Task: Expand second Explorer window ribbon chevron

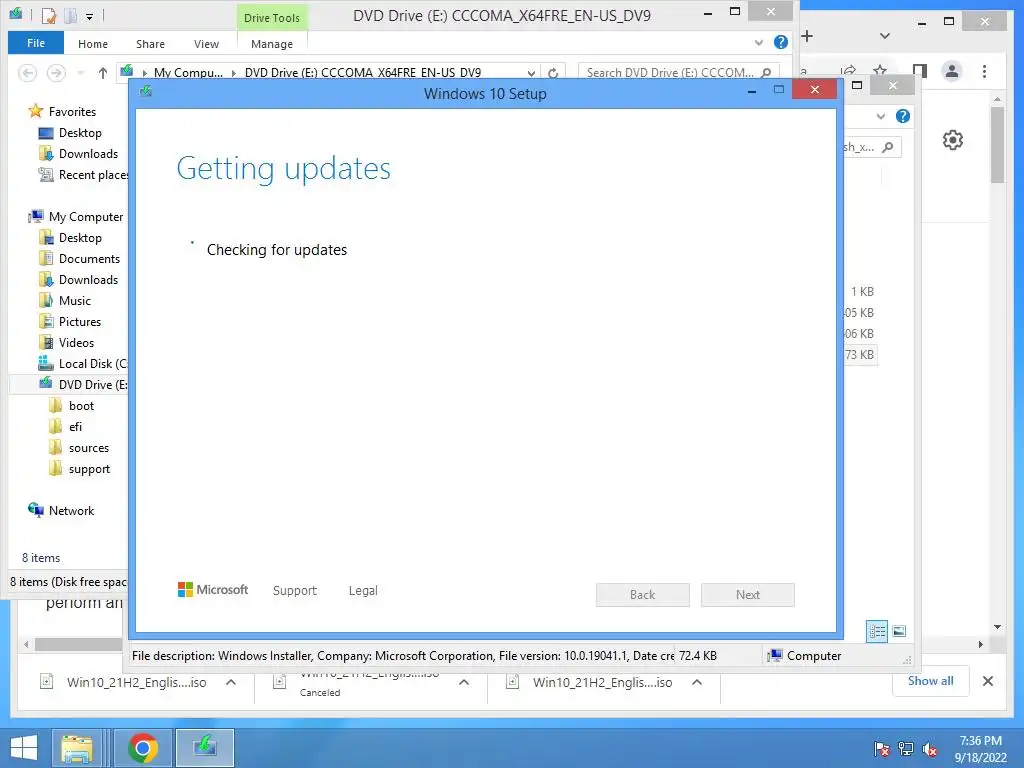Action: pos(881,116)
